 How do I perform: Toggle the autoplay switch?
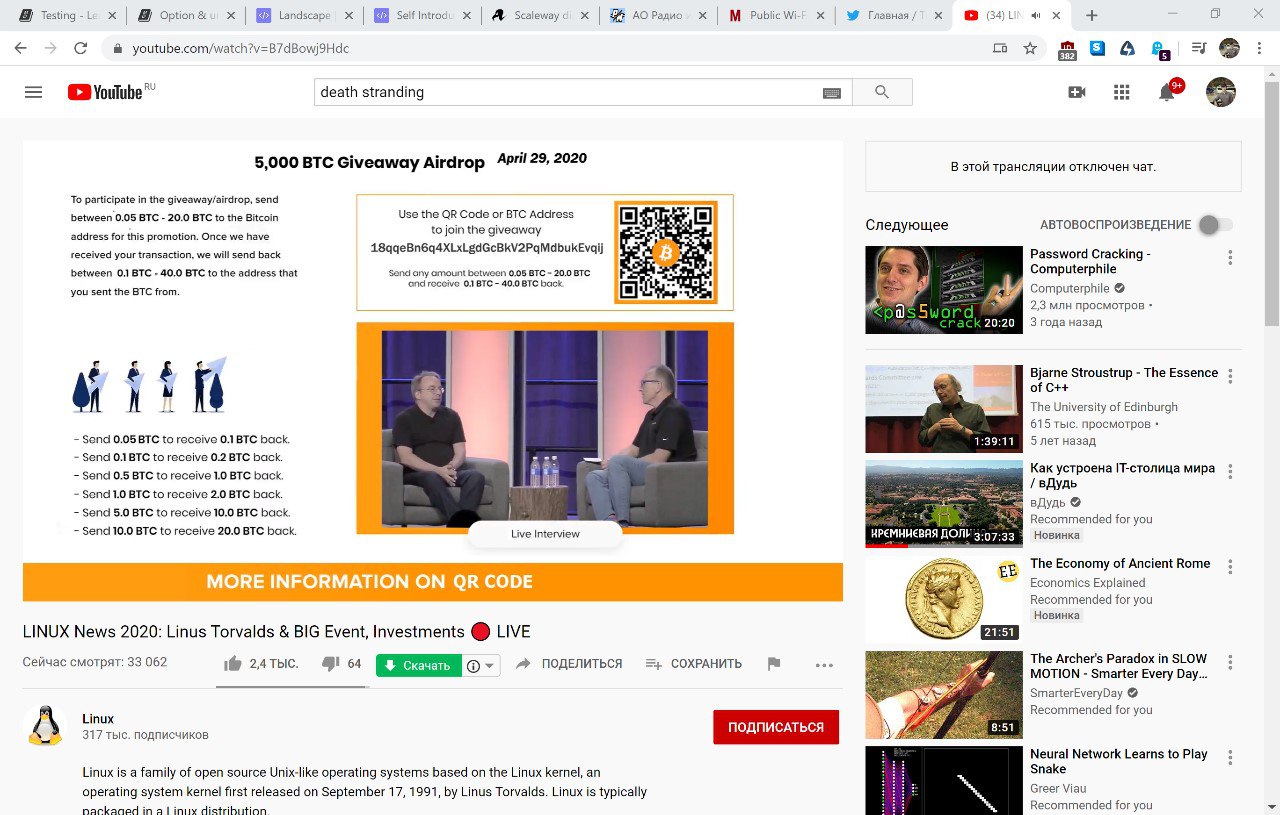tap(1216, 225)
